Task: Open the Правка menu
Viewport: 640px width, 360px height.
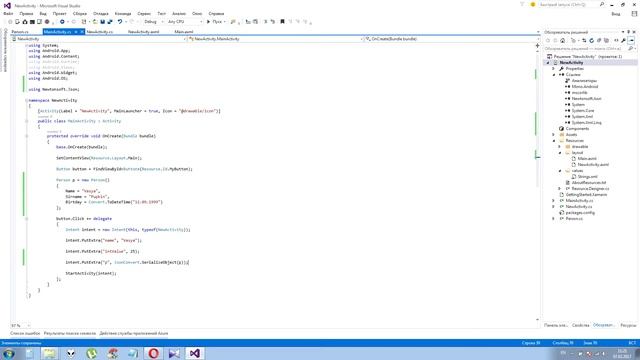Action: [26, 13]
